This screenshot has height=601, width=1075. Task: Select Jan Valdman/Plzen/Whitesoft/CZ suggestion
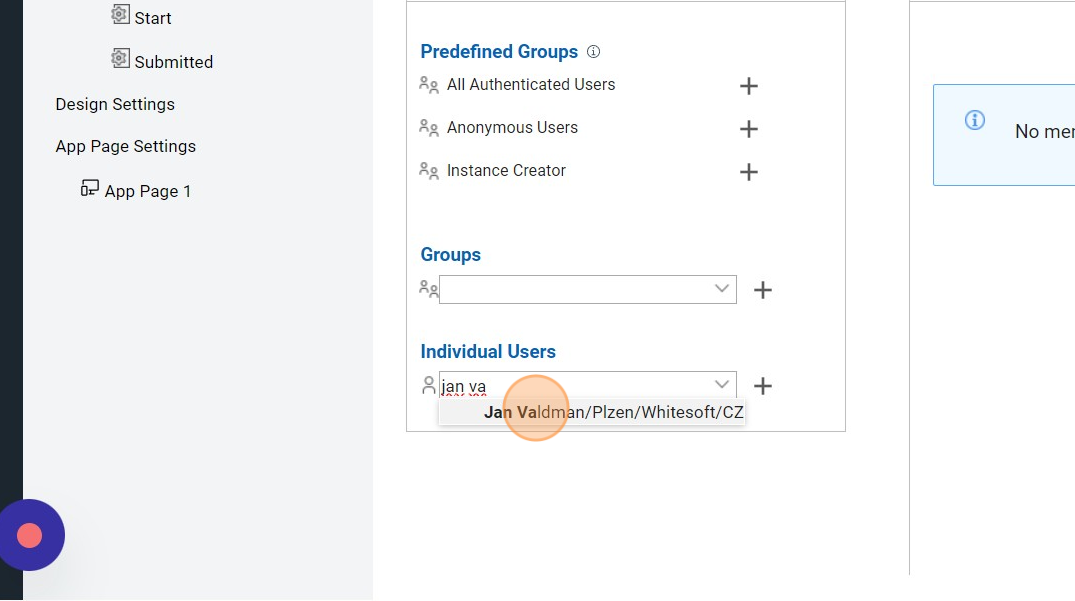(613, 412)
